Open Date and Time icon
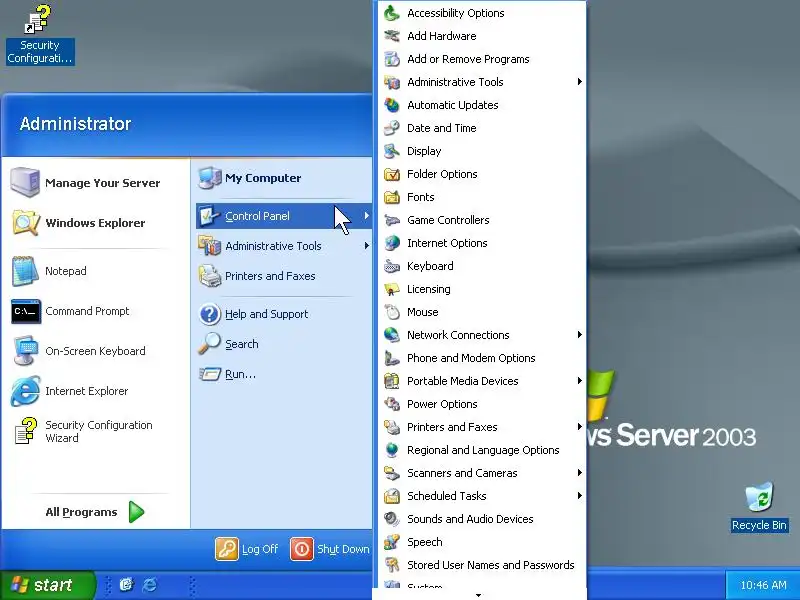 tap(392, 128)
